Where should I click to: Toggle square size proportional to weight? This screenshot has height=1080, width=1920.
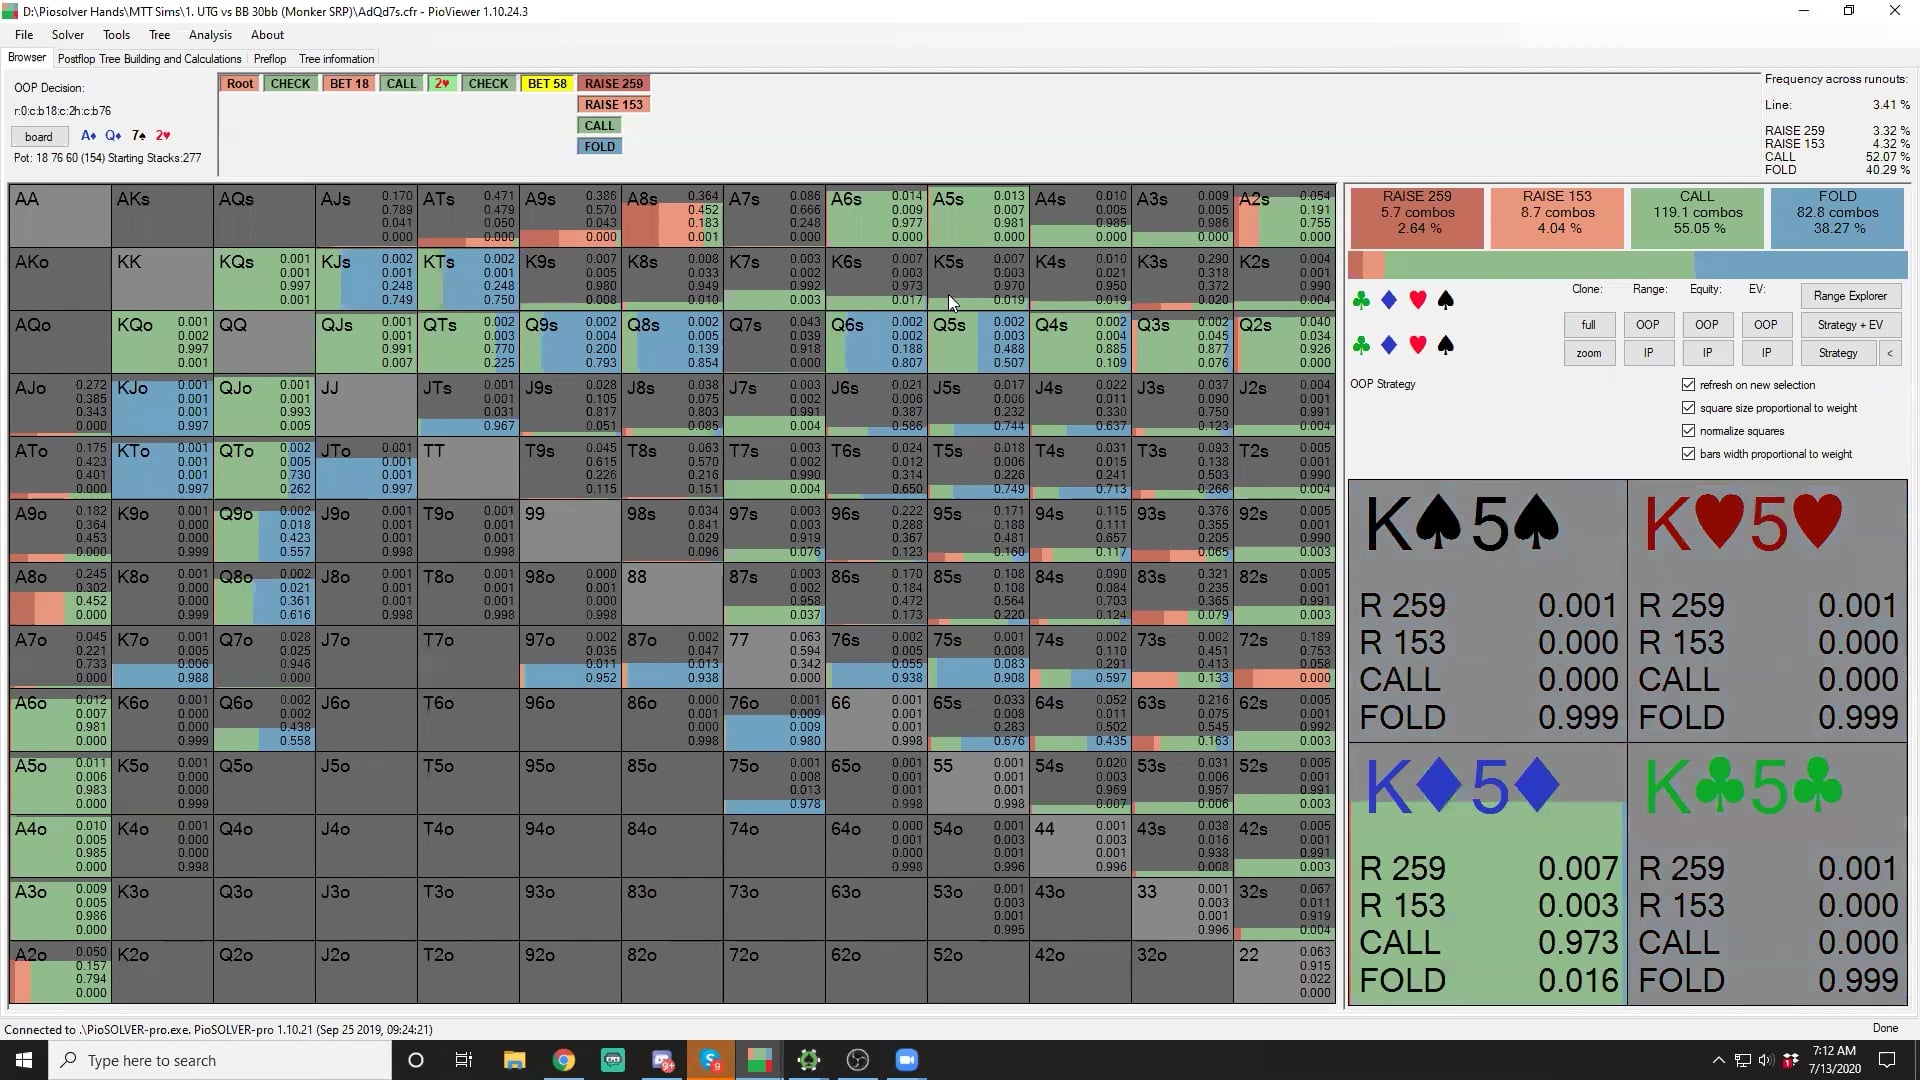click(1689, 408)
